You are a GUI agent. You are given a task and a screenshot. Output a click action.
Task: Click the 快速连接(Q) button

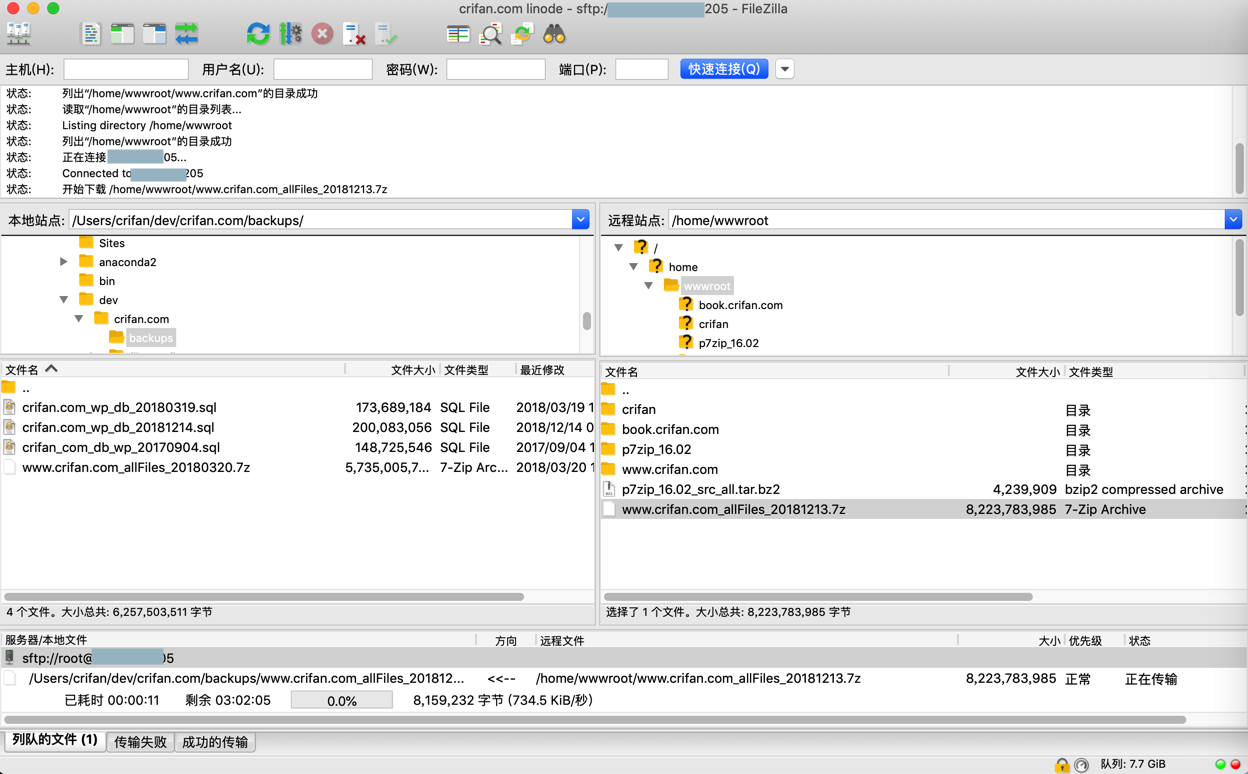pos(724,69)
